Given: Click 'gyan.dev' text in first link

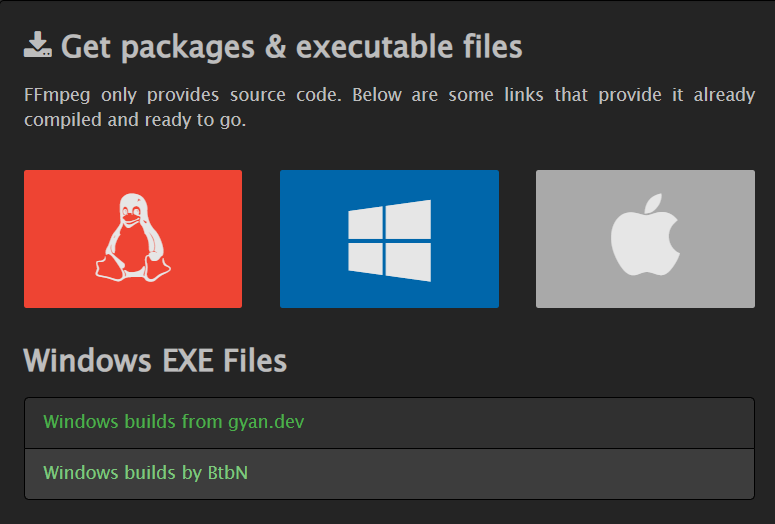Looking at the screenshot, I should tap(266, 423).
